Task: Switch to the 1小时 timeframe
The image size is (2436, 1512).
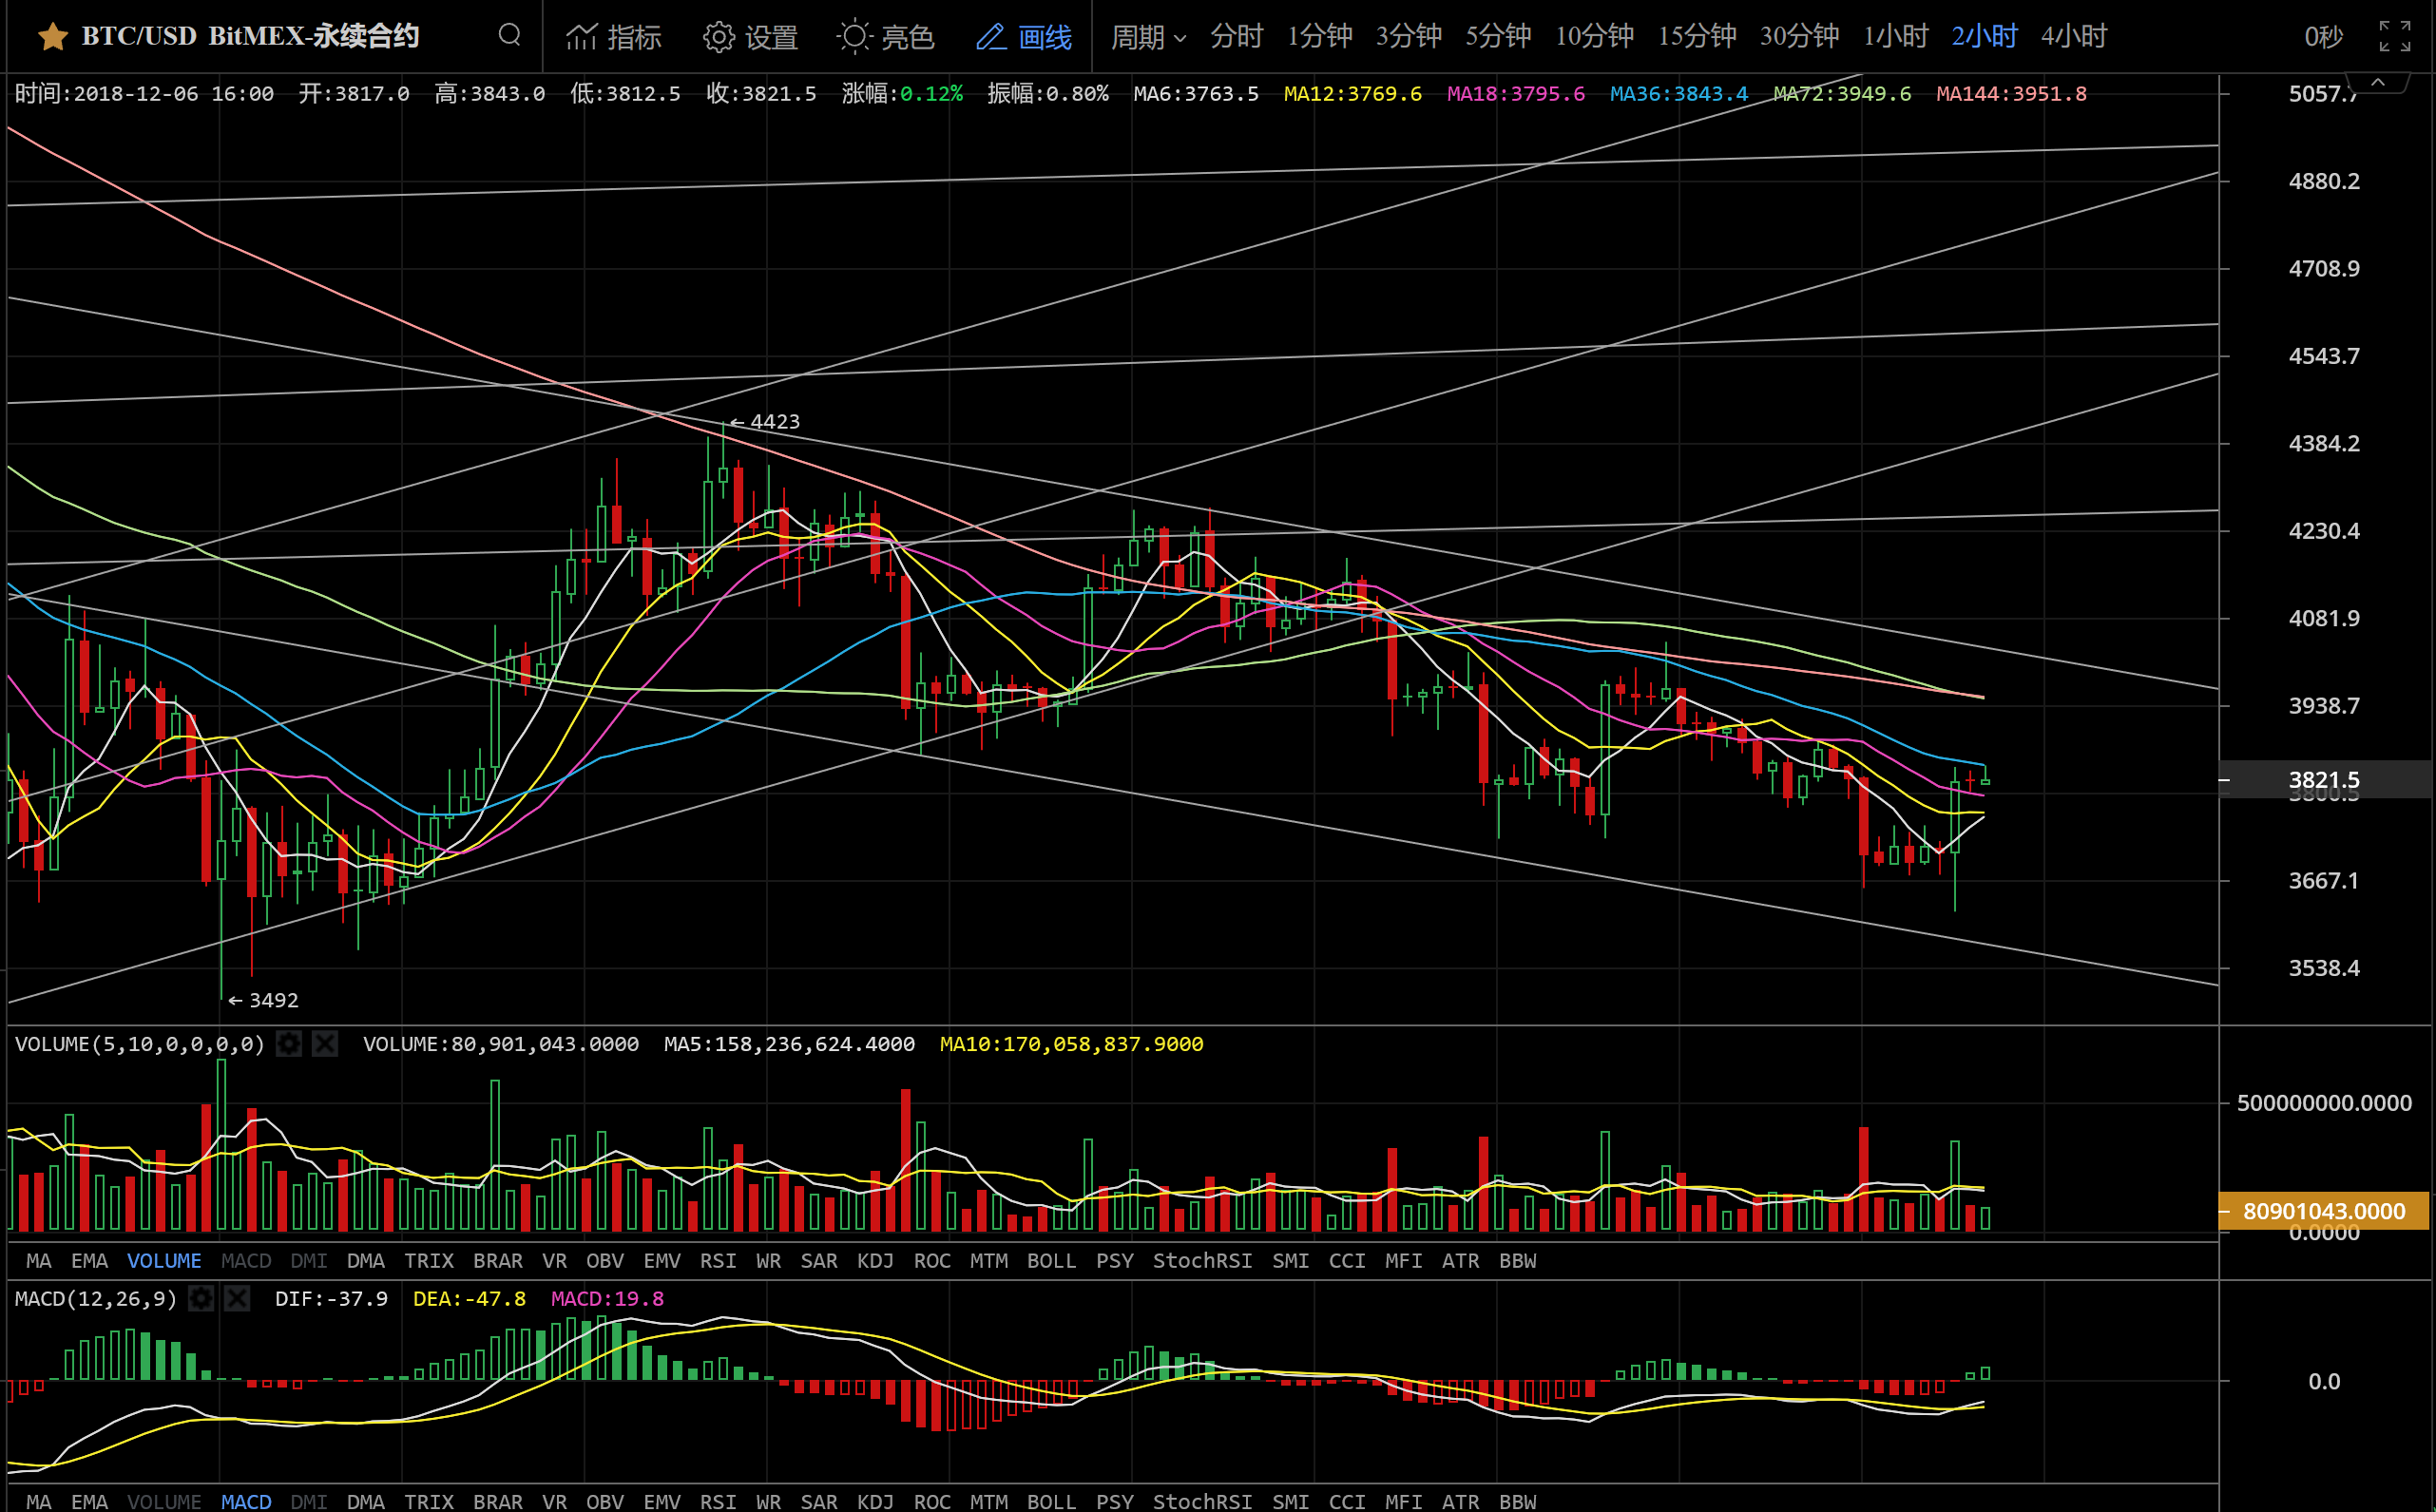Action: [x=1895, y=37]
